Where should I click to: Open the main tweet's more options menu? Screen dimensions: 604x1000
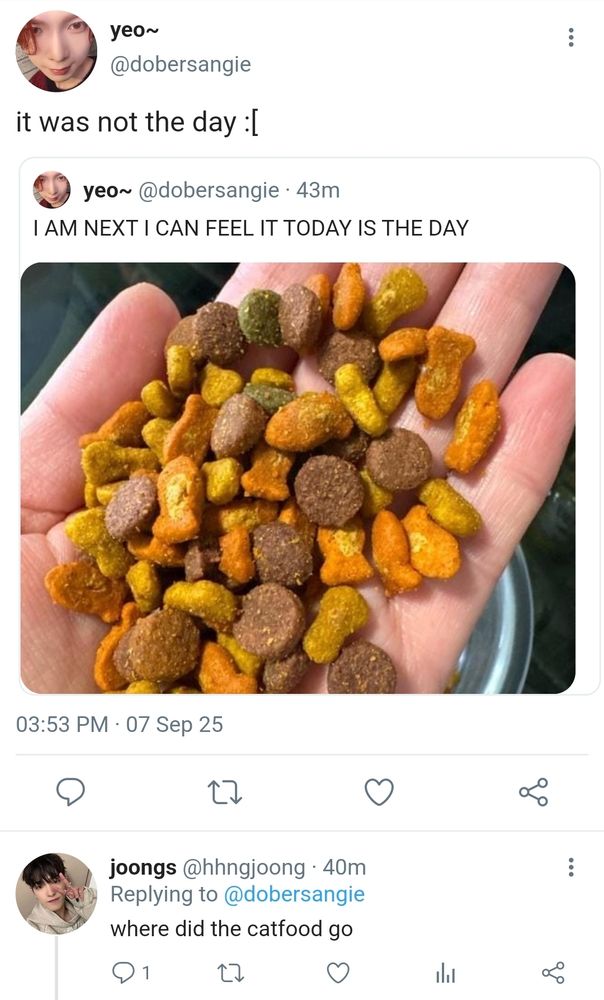click(571, 38)
